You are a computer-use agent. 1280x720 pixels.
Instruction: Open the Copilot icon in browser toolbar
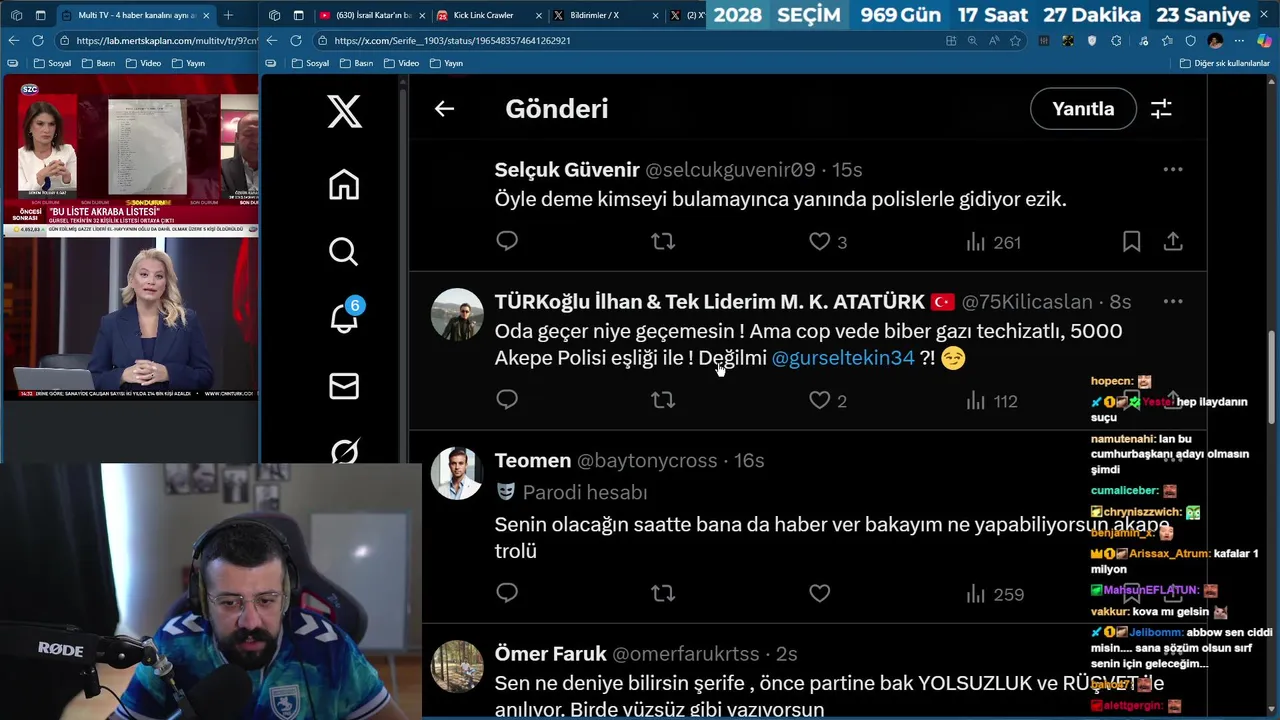[x=1264, y=41]
